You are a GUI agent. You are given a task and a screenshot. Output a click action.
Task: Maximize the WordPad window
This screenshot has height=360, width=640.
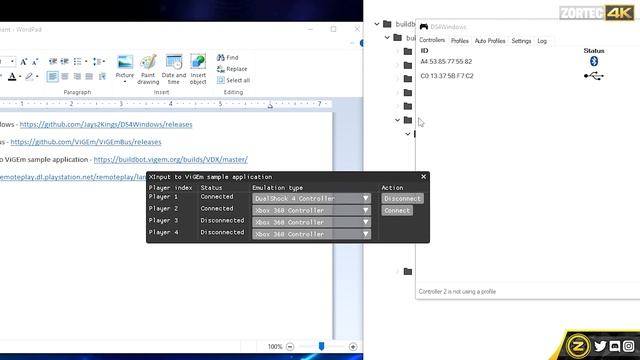pyautogui.click(x=333, y=29)
